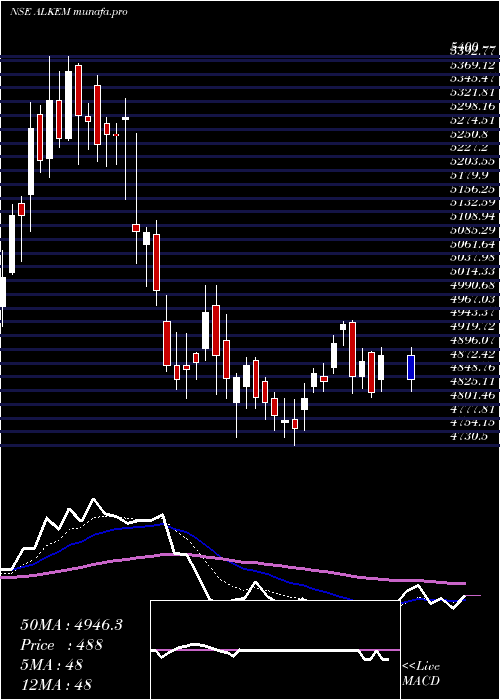
Task: Click the NSE ALKEM munafa.pro chart title
Action: tap(68, 12)
